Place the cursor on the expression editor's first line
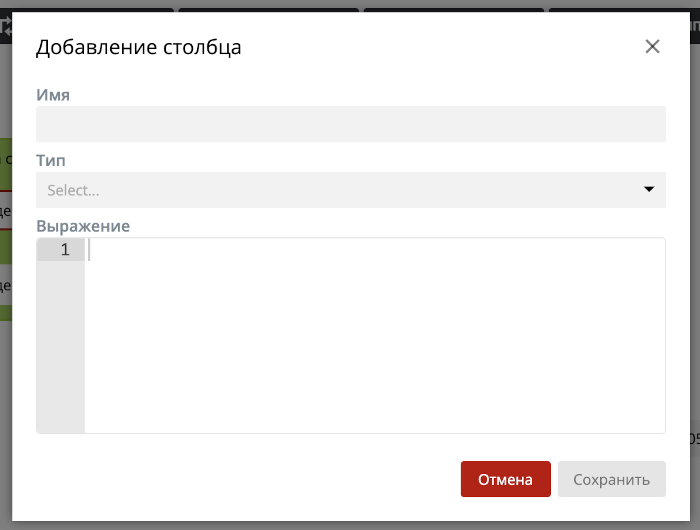This screenshot has height=530, width=700. tap(375, 250)
